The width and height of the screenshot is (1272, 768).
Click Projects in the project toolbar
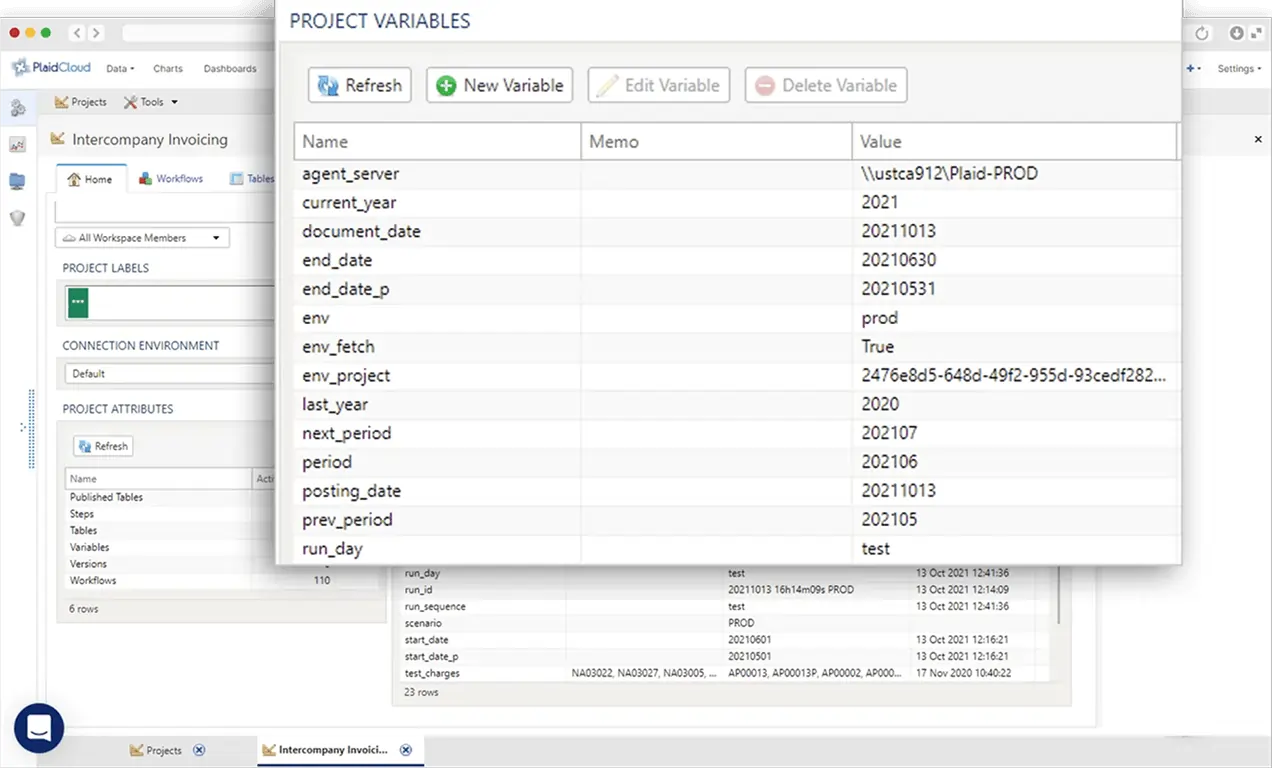(x=80, y=102)
